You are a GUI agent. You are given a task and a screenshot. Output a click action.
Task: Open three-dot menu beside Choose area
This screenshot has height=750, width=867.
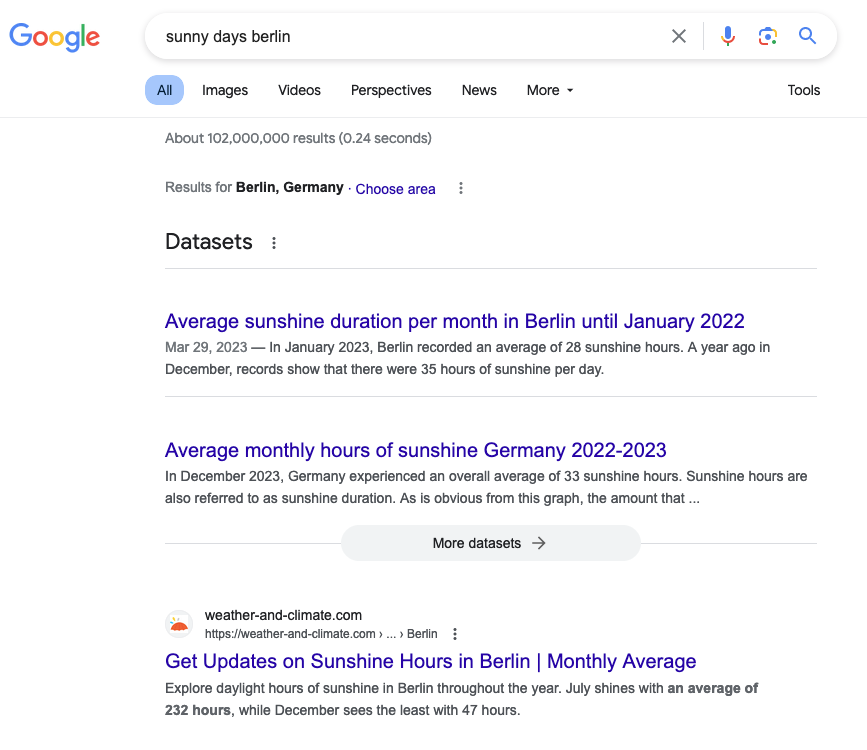point(460,188)
